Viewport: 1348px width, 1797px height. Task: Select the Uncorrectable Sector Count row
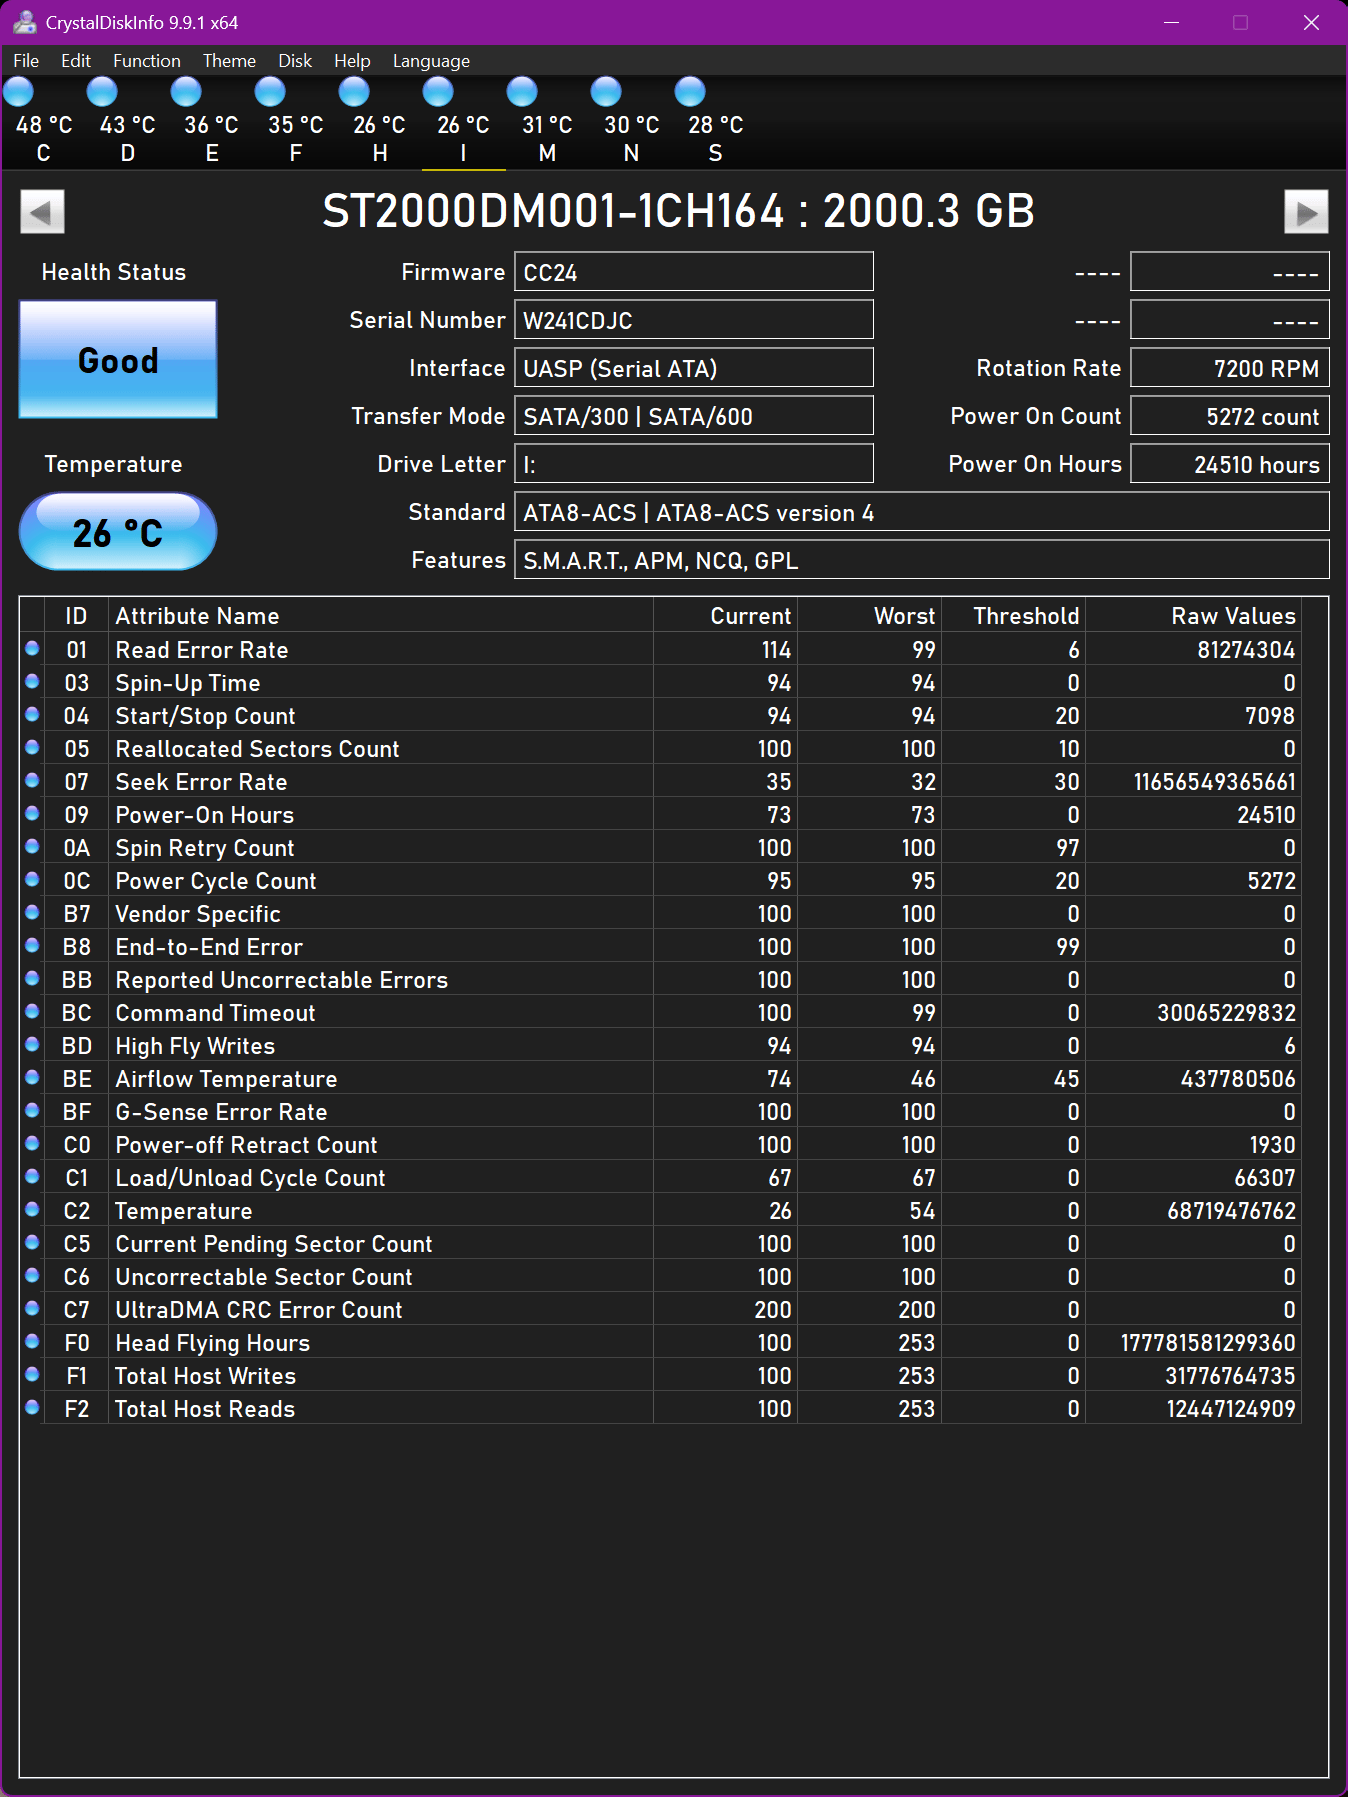[660, 1277]
